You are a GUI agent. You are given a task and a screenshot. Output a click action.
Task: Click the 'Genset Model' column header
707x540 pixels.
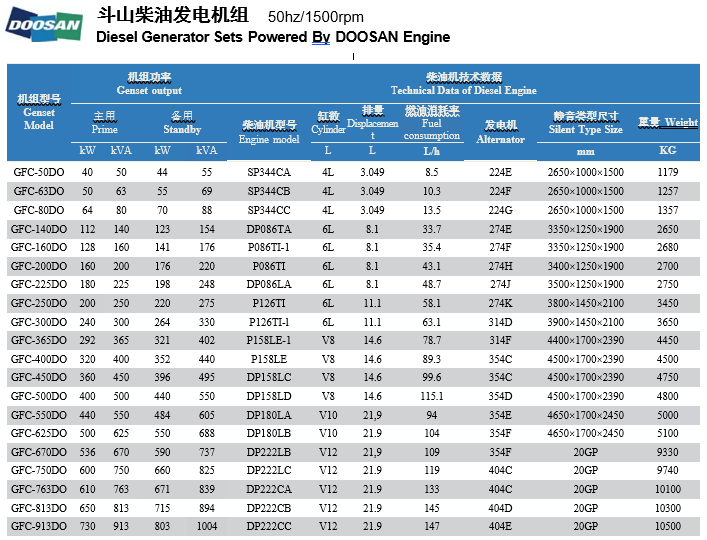(39, 112)
